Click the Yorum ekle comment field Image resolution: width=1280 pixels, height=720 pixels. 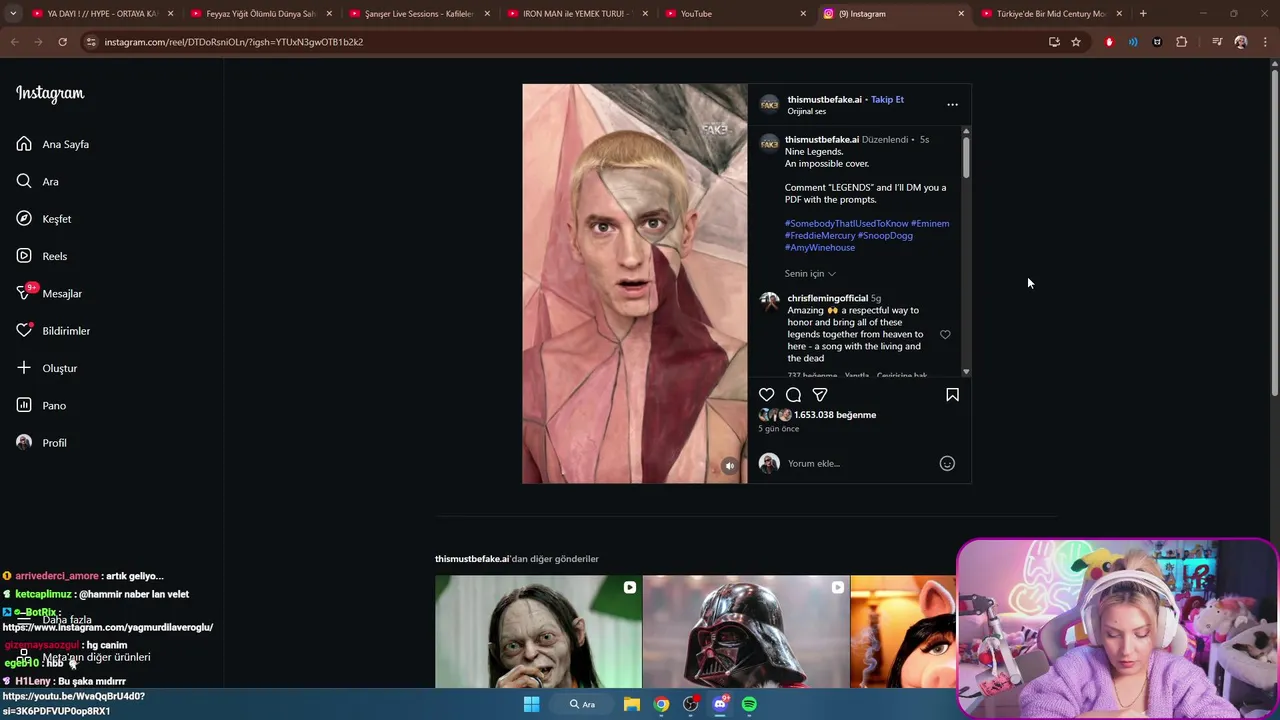pos(860,463)
